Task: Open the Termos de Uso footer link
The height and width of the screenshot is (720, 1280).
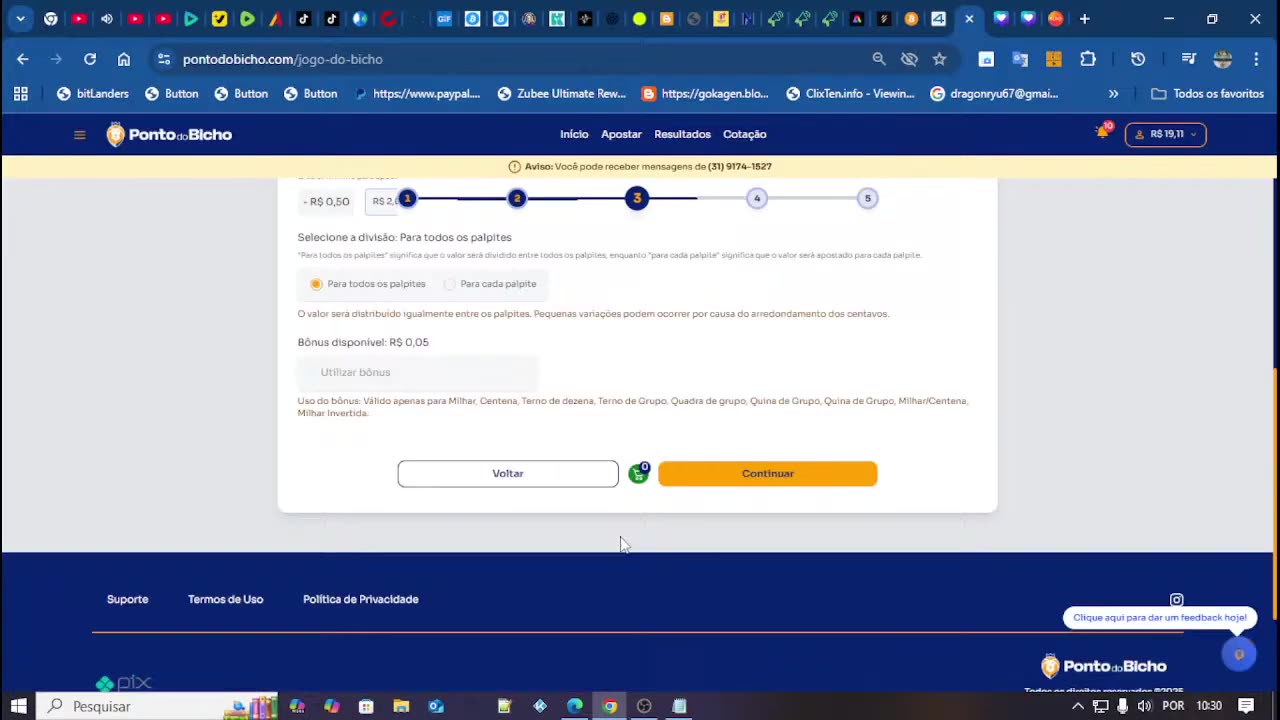Action: click(226, 599)
